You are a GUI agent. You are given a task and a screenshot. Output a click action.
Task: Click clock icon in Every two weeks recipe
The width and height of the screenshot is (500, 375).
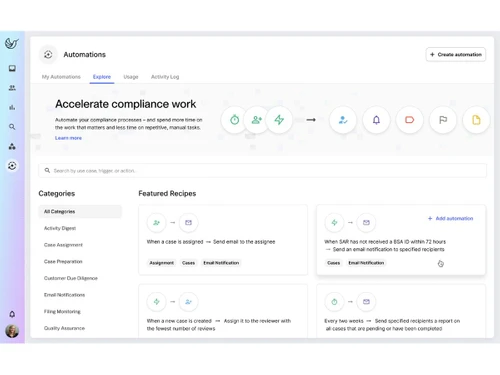click(334, 302)
